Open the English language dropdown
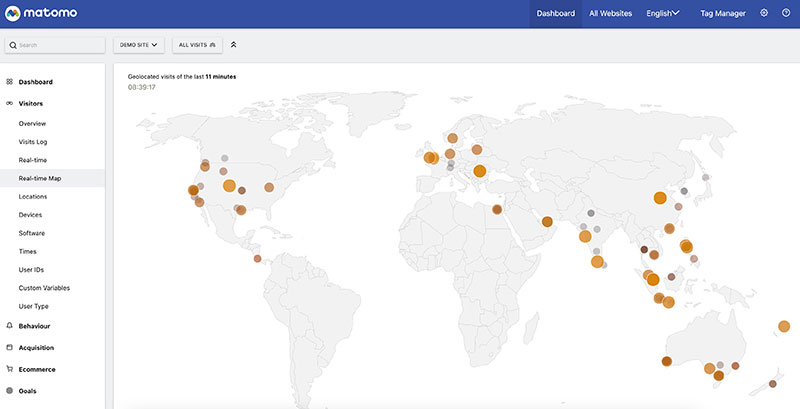The height and width of the screenshot is (409, 800). [662, 14]
